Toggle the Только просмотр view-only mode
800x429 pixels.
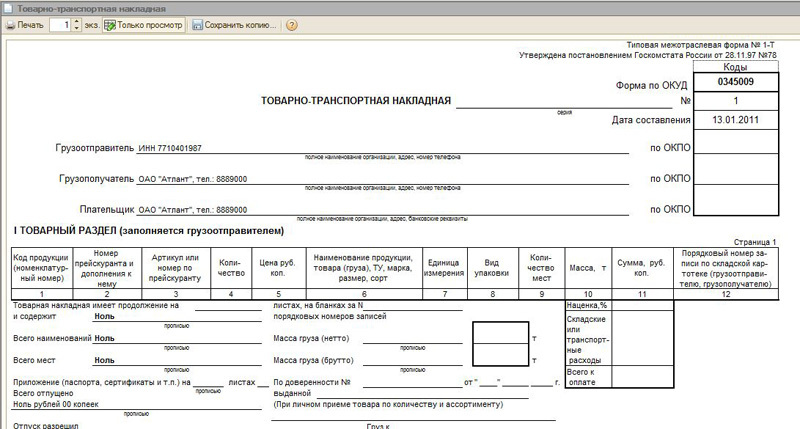(x=142, y=24)
